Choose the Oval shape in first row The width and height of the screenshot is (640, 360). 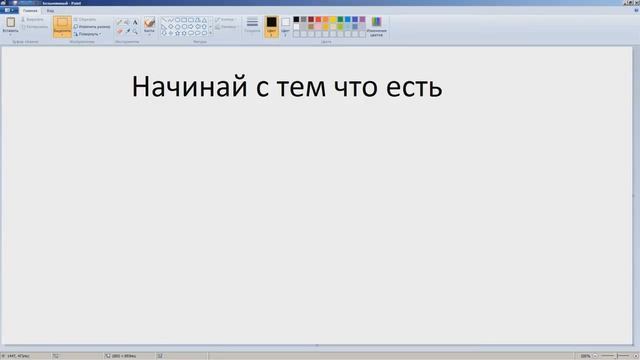click(178, 20)
